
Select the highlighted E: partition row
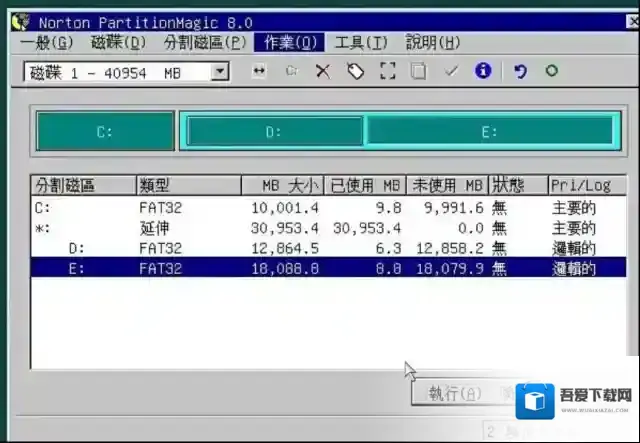(x=328, y=268)
